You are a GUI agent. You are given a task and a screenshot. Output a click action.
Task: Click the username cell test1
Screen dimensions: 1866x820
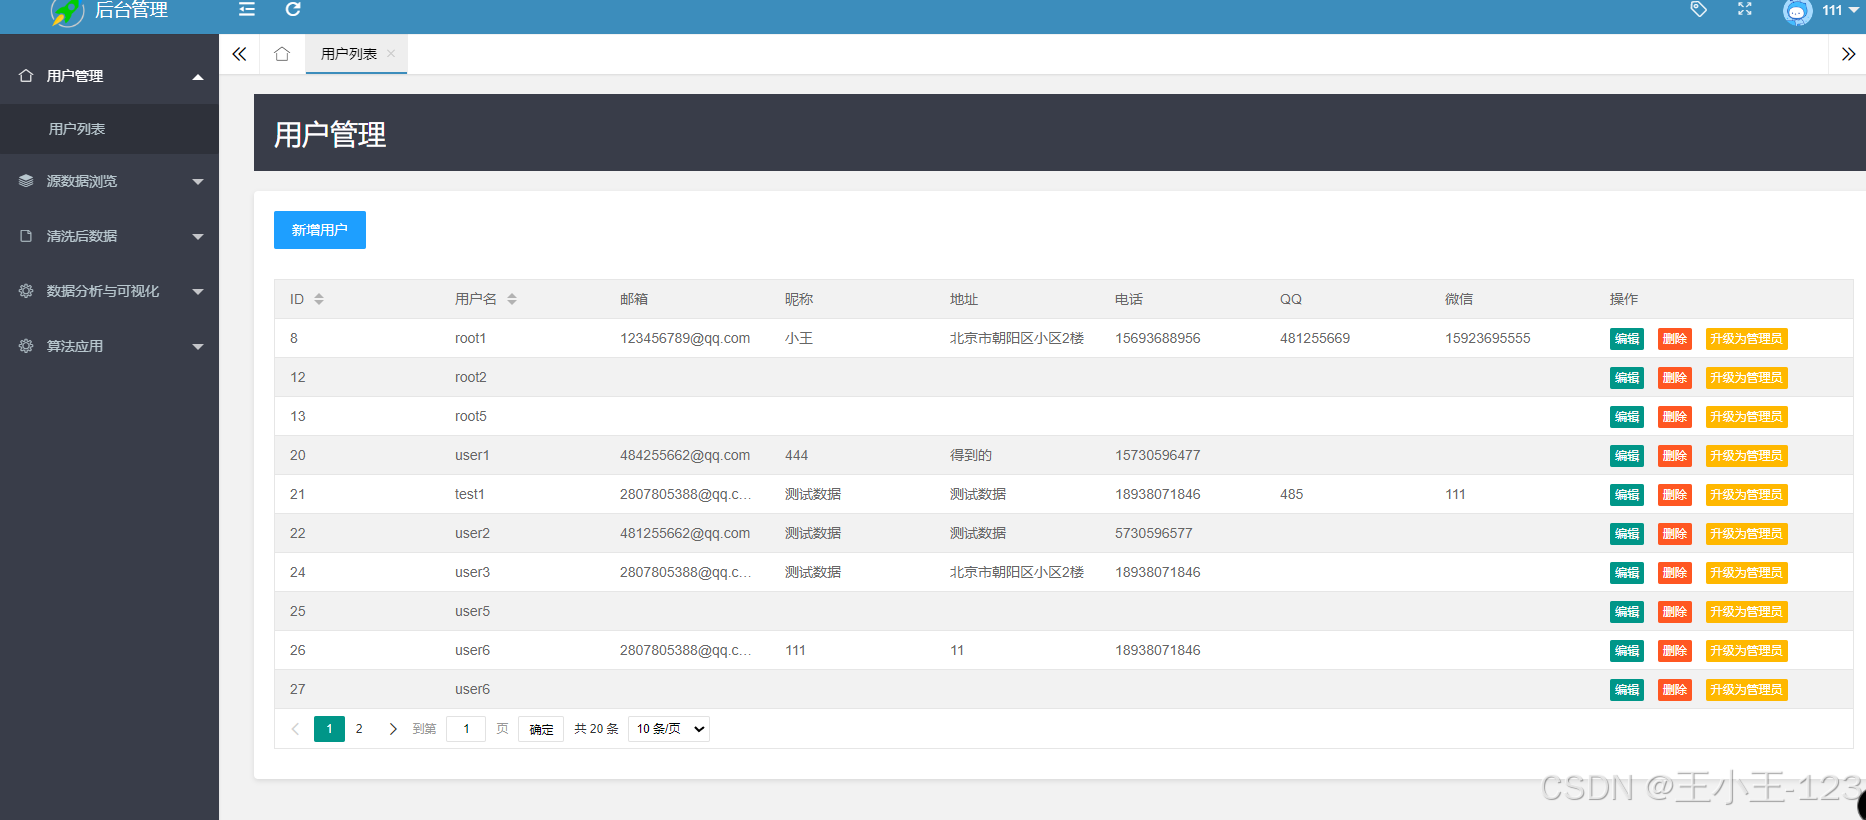(470, 494)
